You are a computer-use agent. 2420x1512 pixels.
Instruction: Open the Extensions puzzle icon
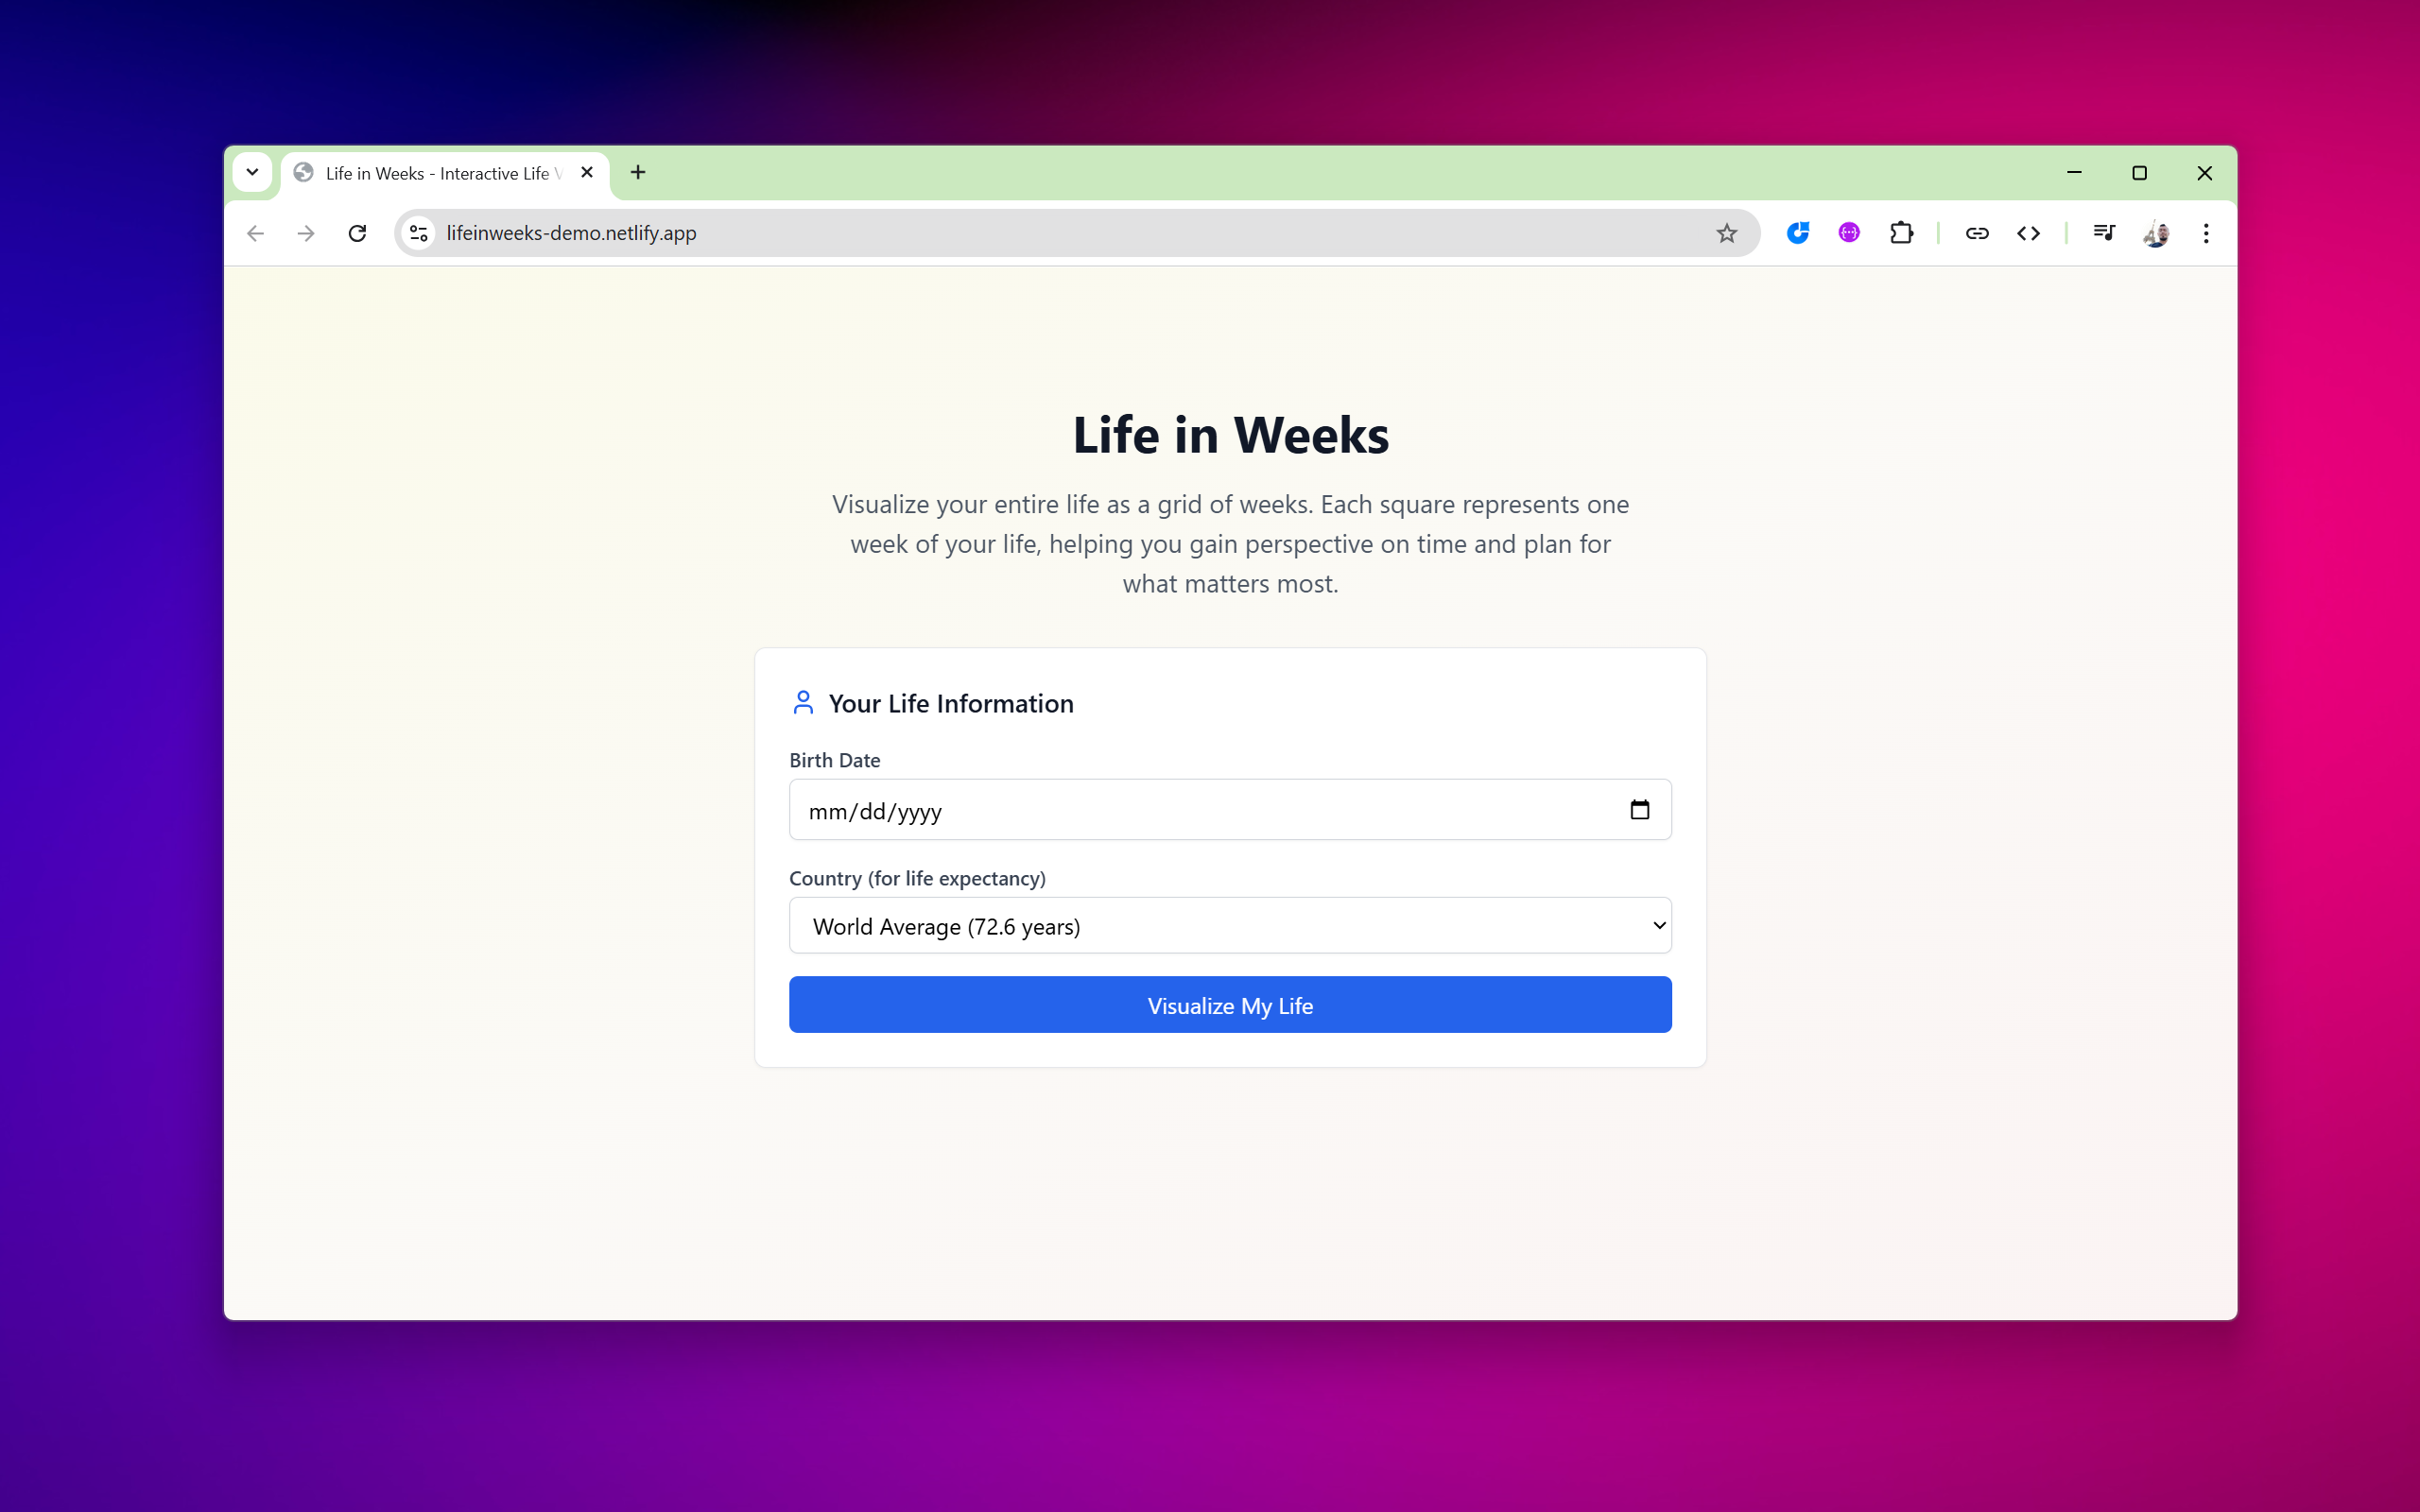[x=1901, y=233]
